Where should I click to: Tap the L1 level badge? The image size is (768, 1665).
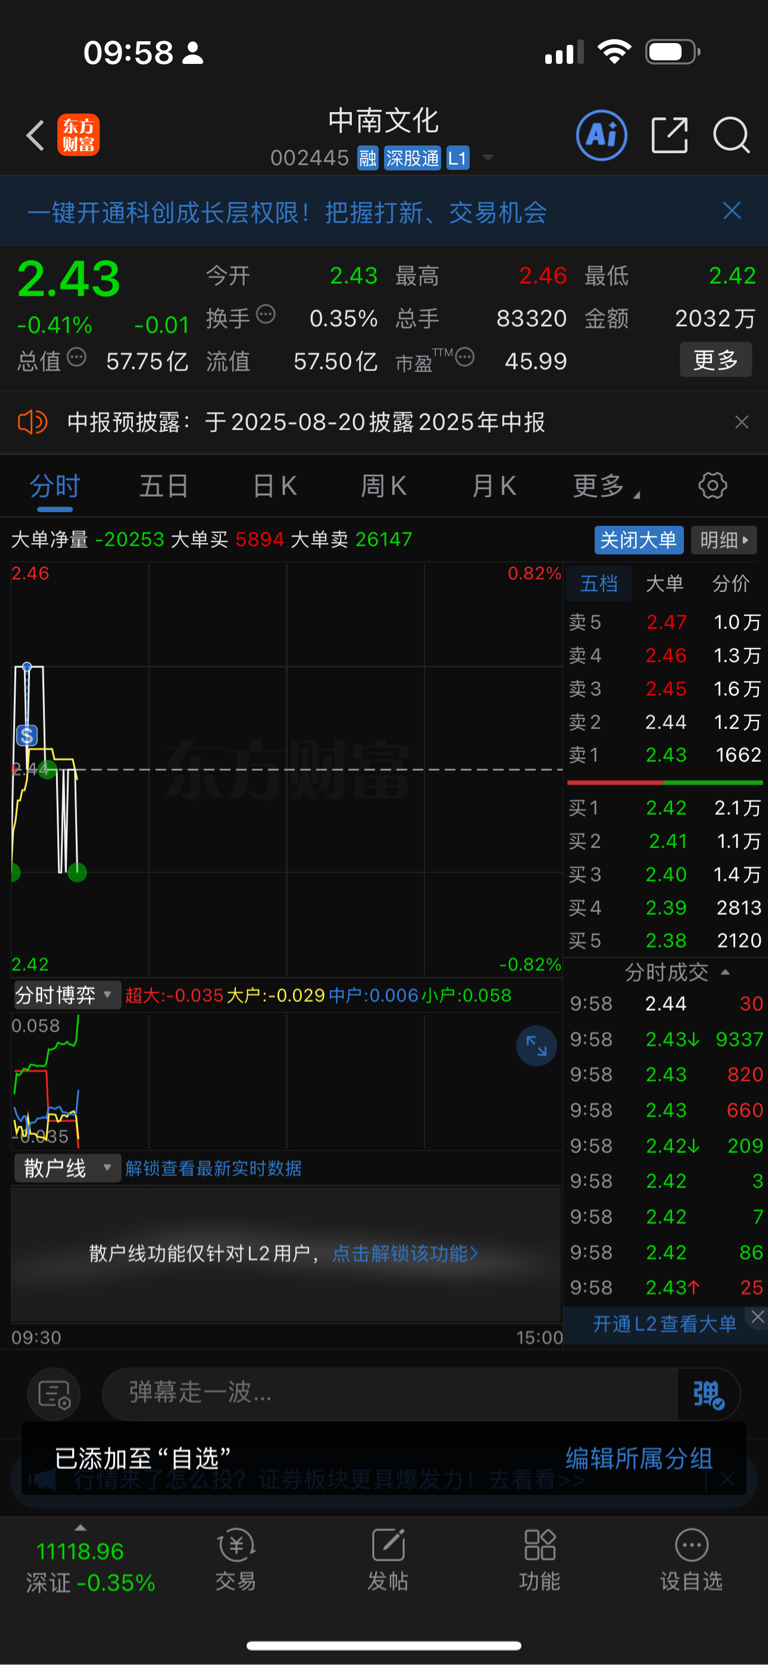(457, 158)
